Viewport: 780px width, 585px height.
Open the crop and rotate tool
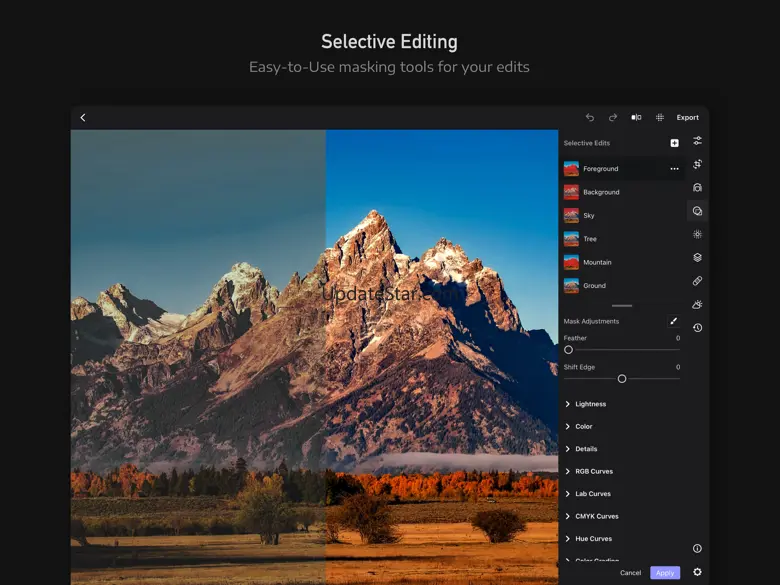(697, 164)
